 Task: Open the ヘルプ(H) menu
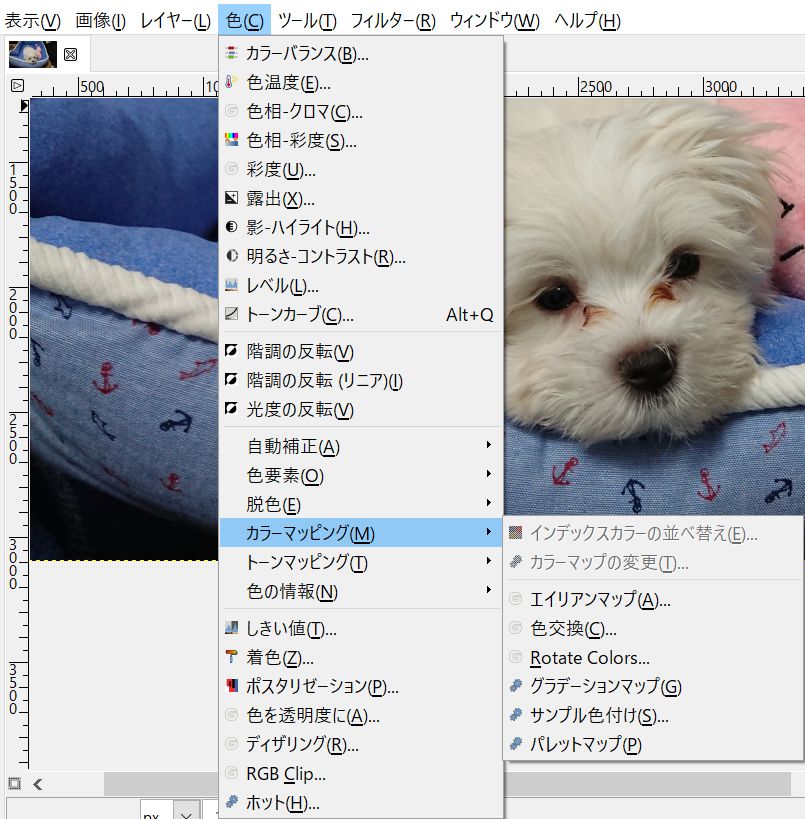tap(587, 21)
